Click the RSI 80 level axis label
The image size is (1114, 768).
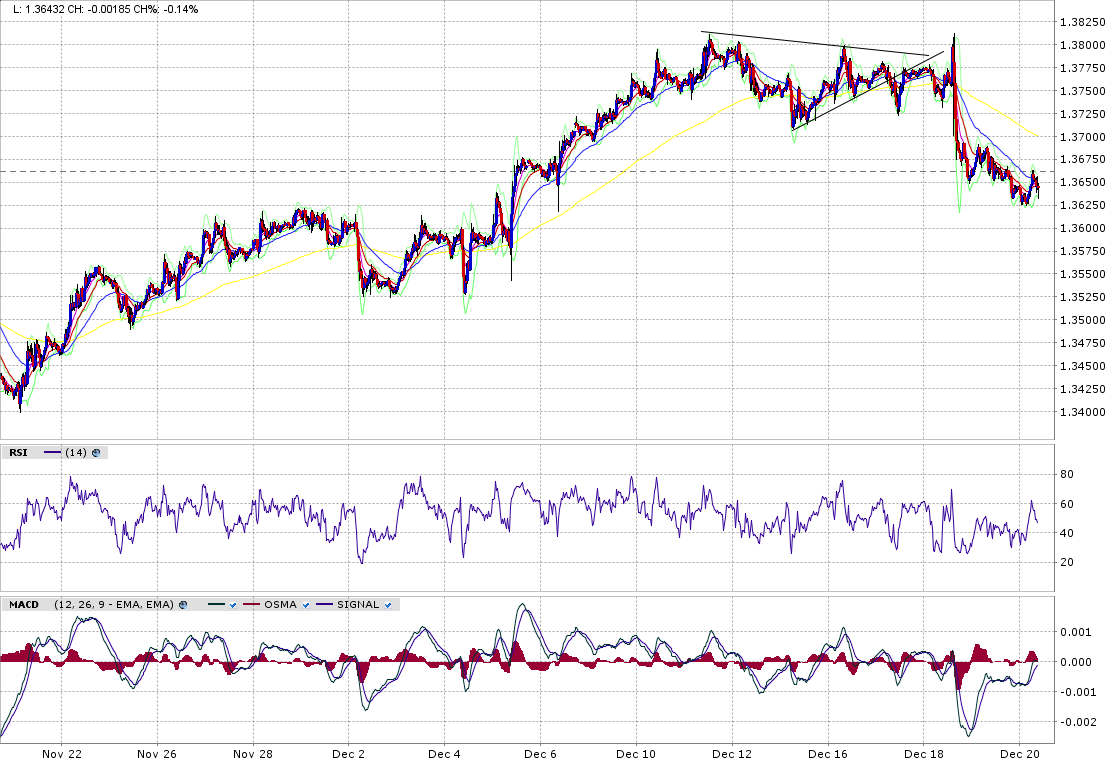tap(1067, 475)
